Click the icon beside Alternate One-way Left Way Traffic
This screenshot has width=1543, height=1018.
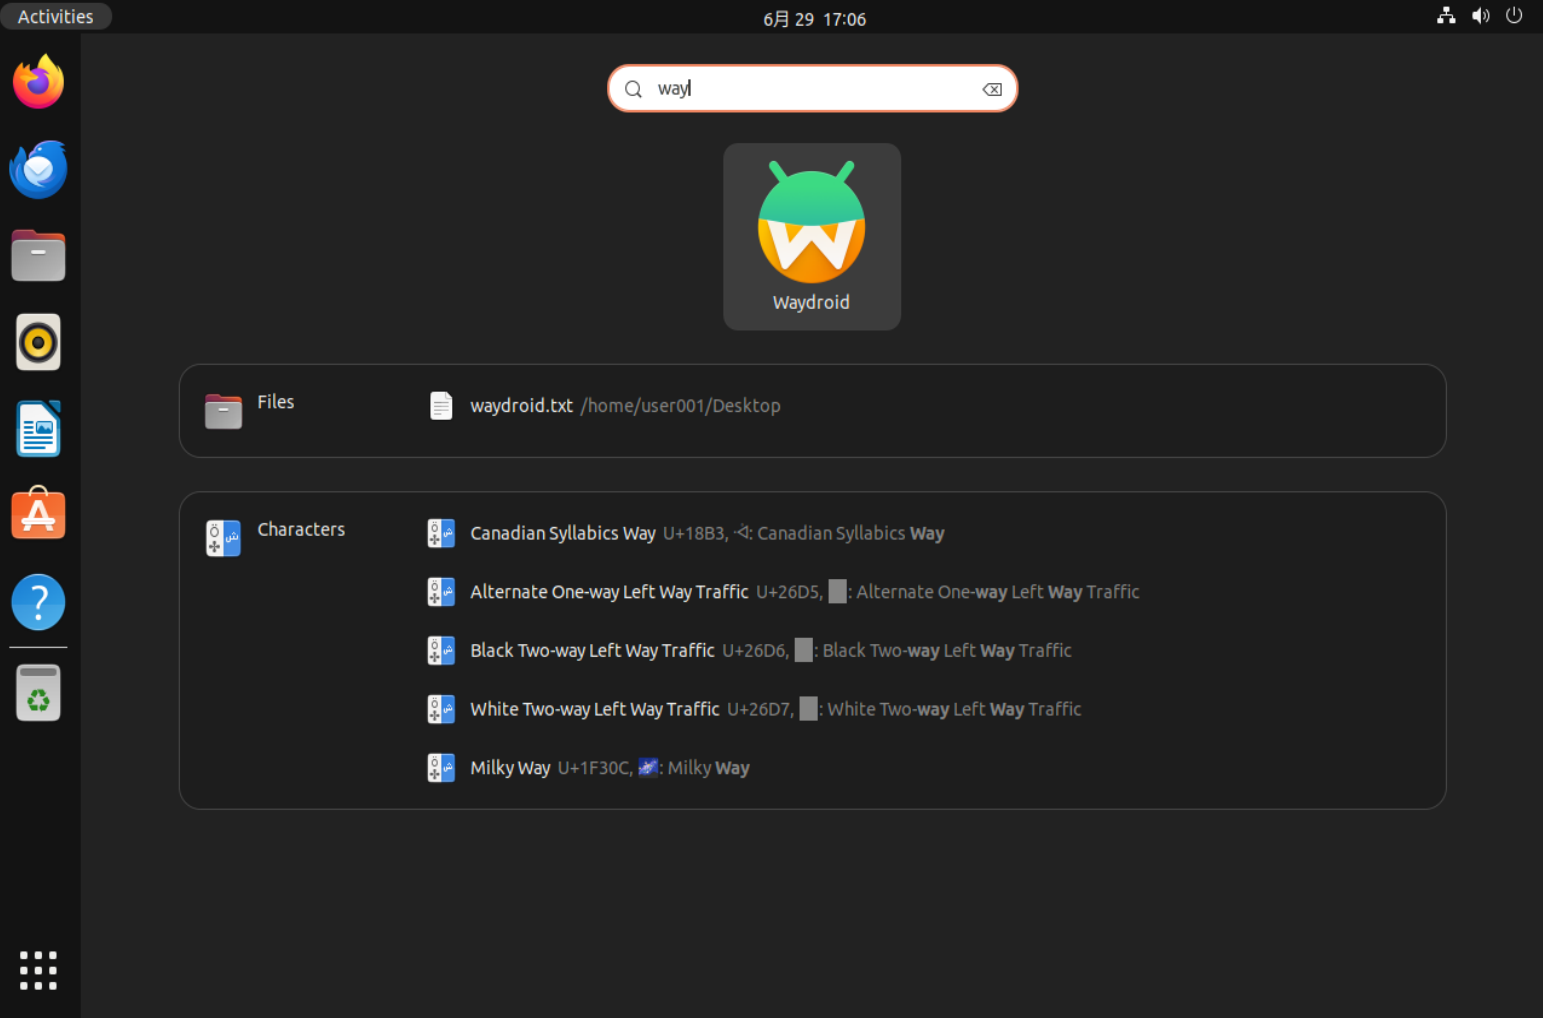pyautogui.click(x=441, y=592)
